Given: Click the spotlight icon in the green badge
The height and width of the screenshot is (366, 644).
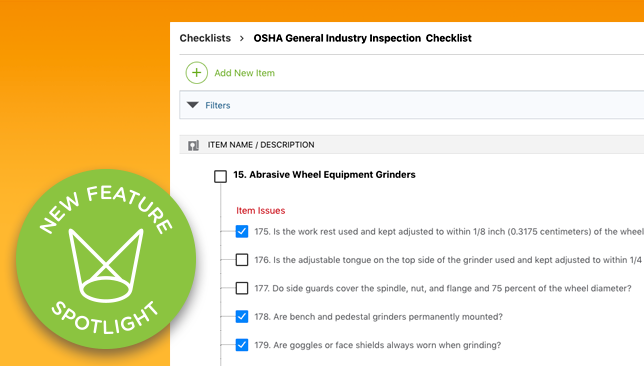Looking at the screenshot, I should coord(106,265).
